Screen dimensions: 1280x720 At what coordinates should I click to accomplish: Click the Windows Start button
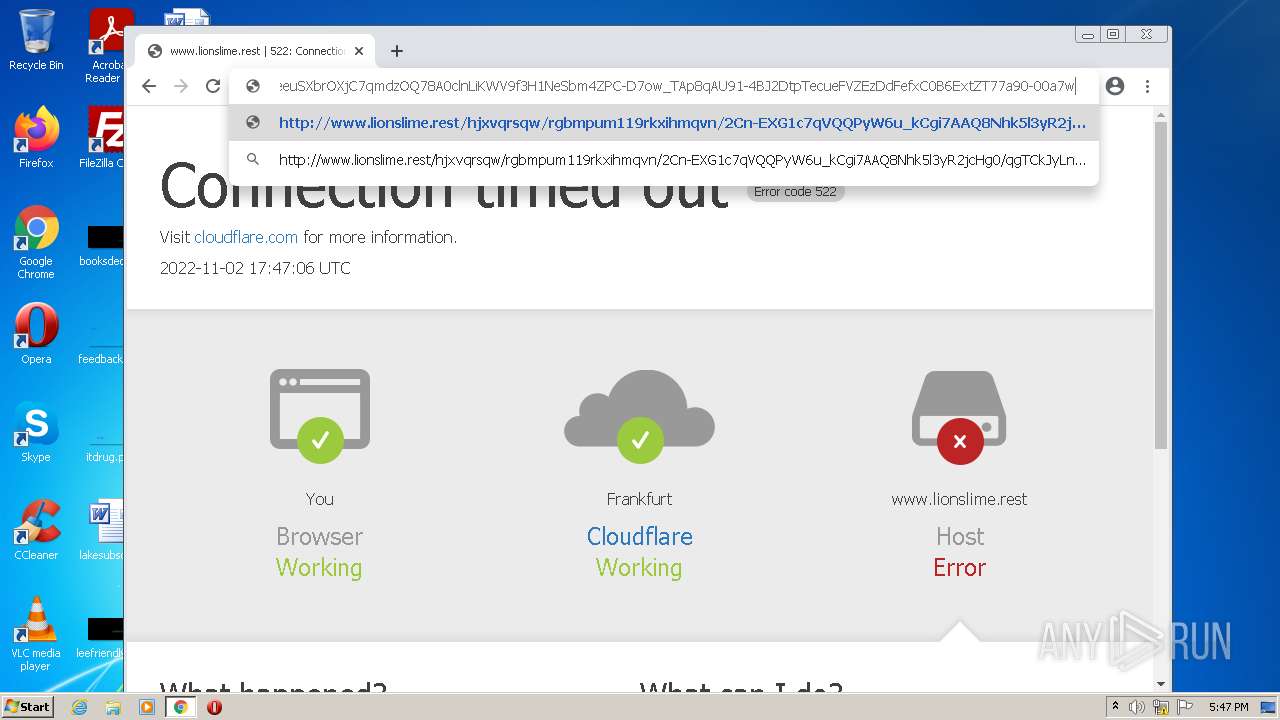(27, 707)
